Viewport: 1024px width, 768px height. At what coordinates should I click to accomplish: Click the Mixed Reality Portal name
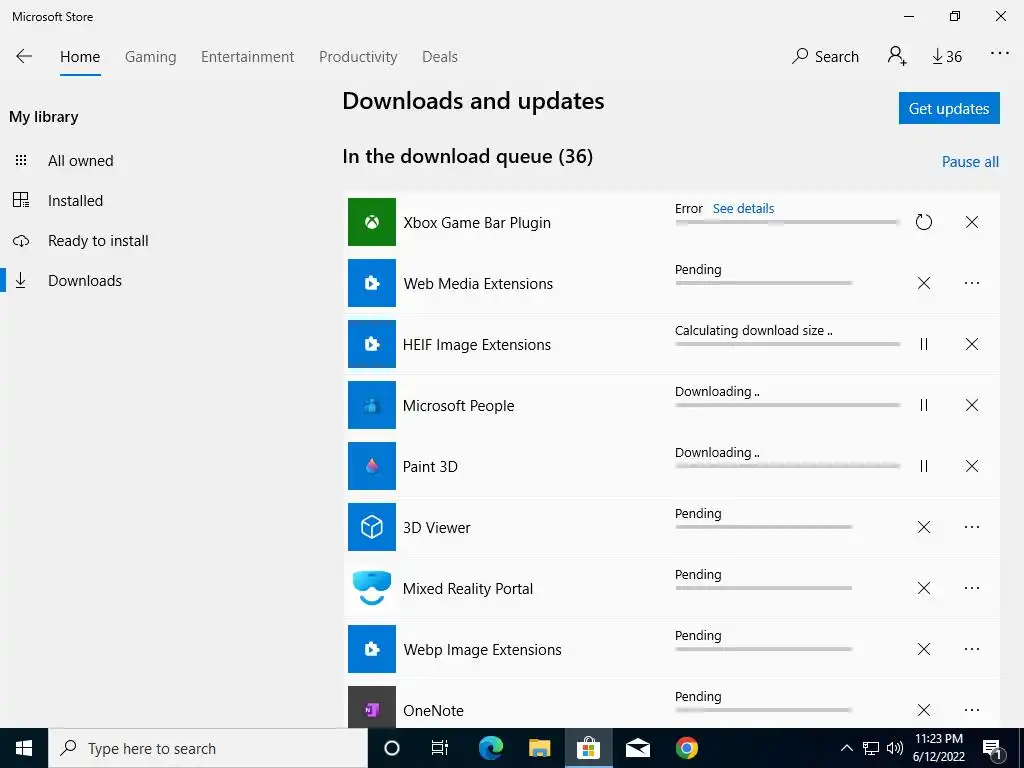pos(468,588)
